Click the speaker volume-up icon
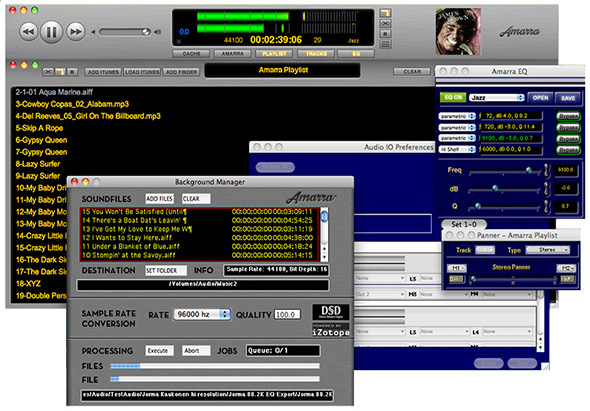This screenshot has width=590, height=411. point(158,32)
